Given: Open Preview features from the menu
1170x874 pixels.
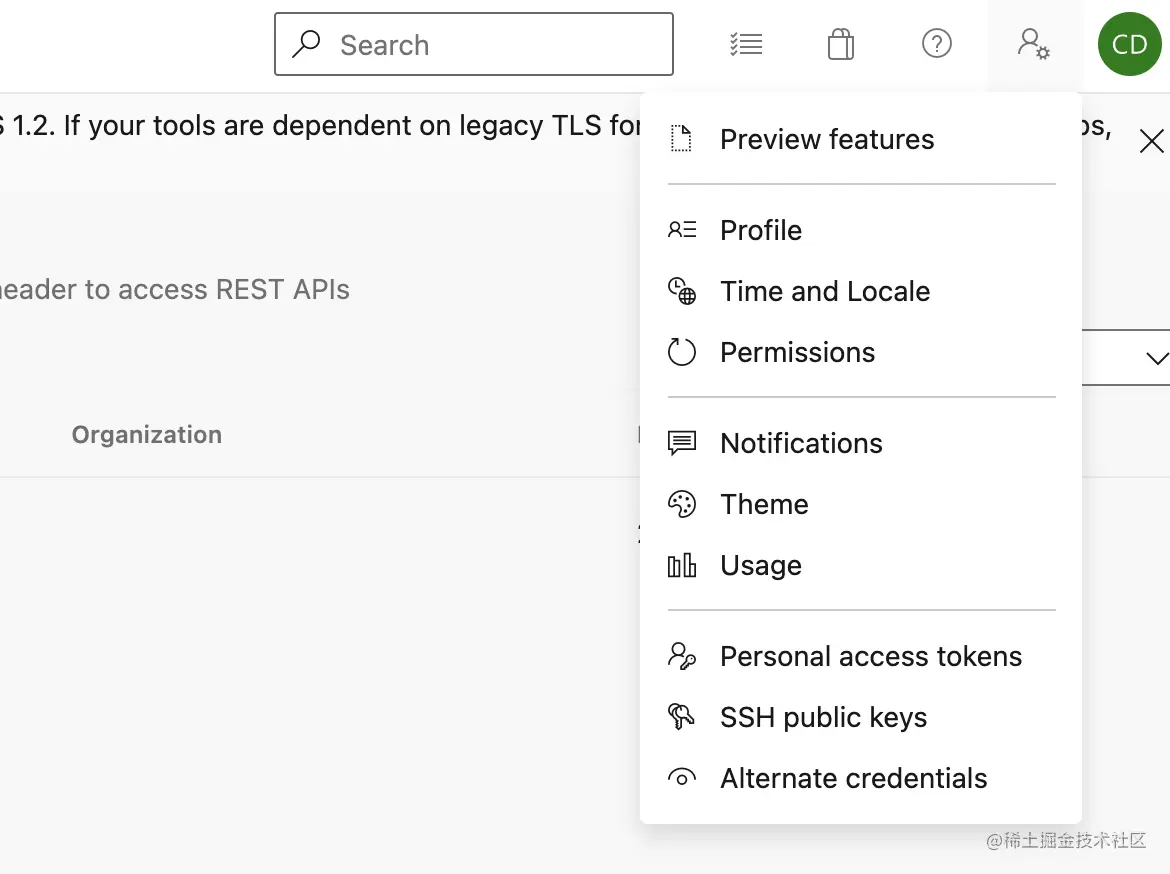Looking at the screenshot, I should pos(827,139).
